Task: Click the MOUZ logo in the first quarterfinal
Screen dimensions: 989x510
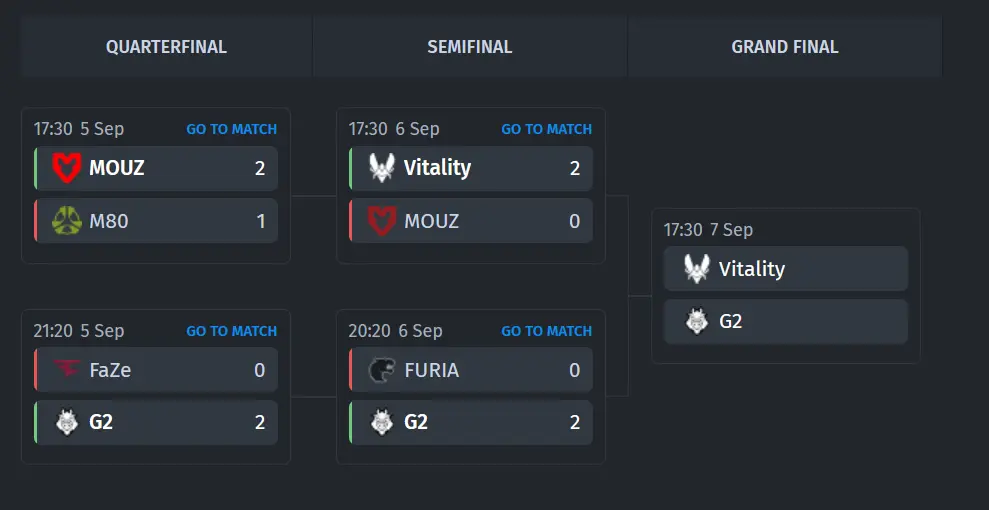Action: pos(67,168)
